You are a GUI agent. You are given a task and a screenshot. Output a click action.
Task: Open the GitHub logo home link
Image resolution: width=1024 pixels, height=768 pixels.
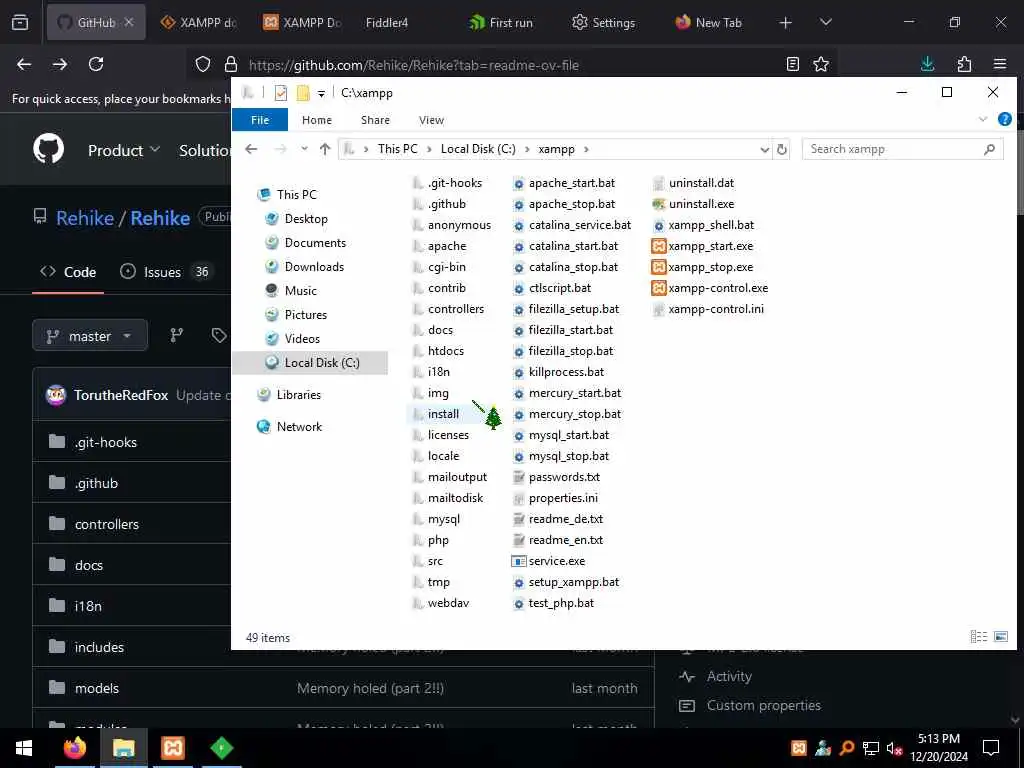(x=49, y=149)
